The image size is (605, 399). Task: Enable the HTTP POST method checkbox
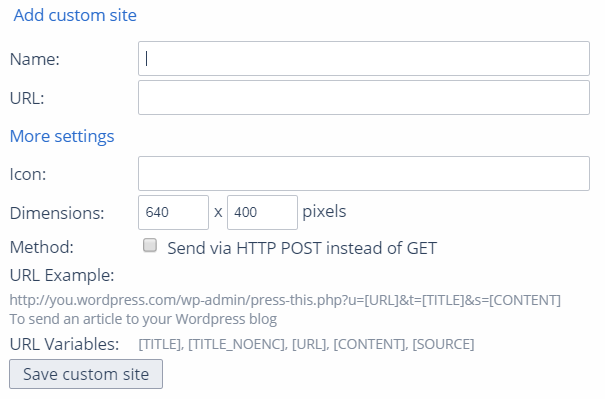tap(150, 245)
